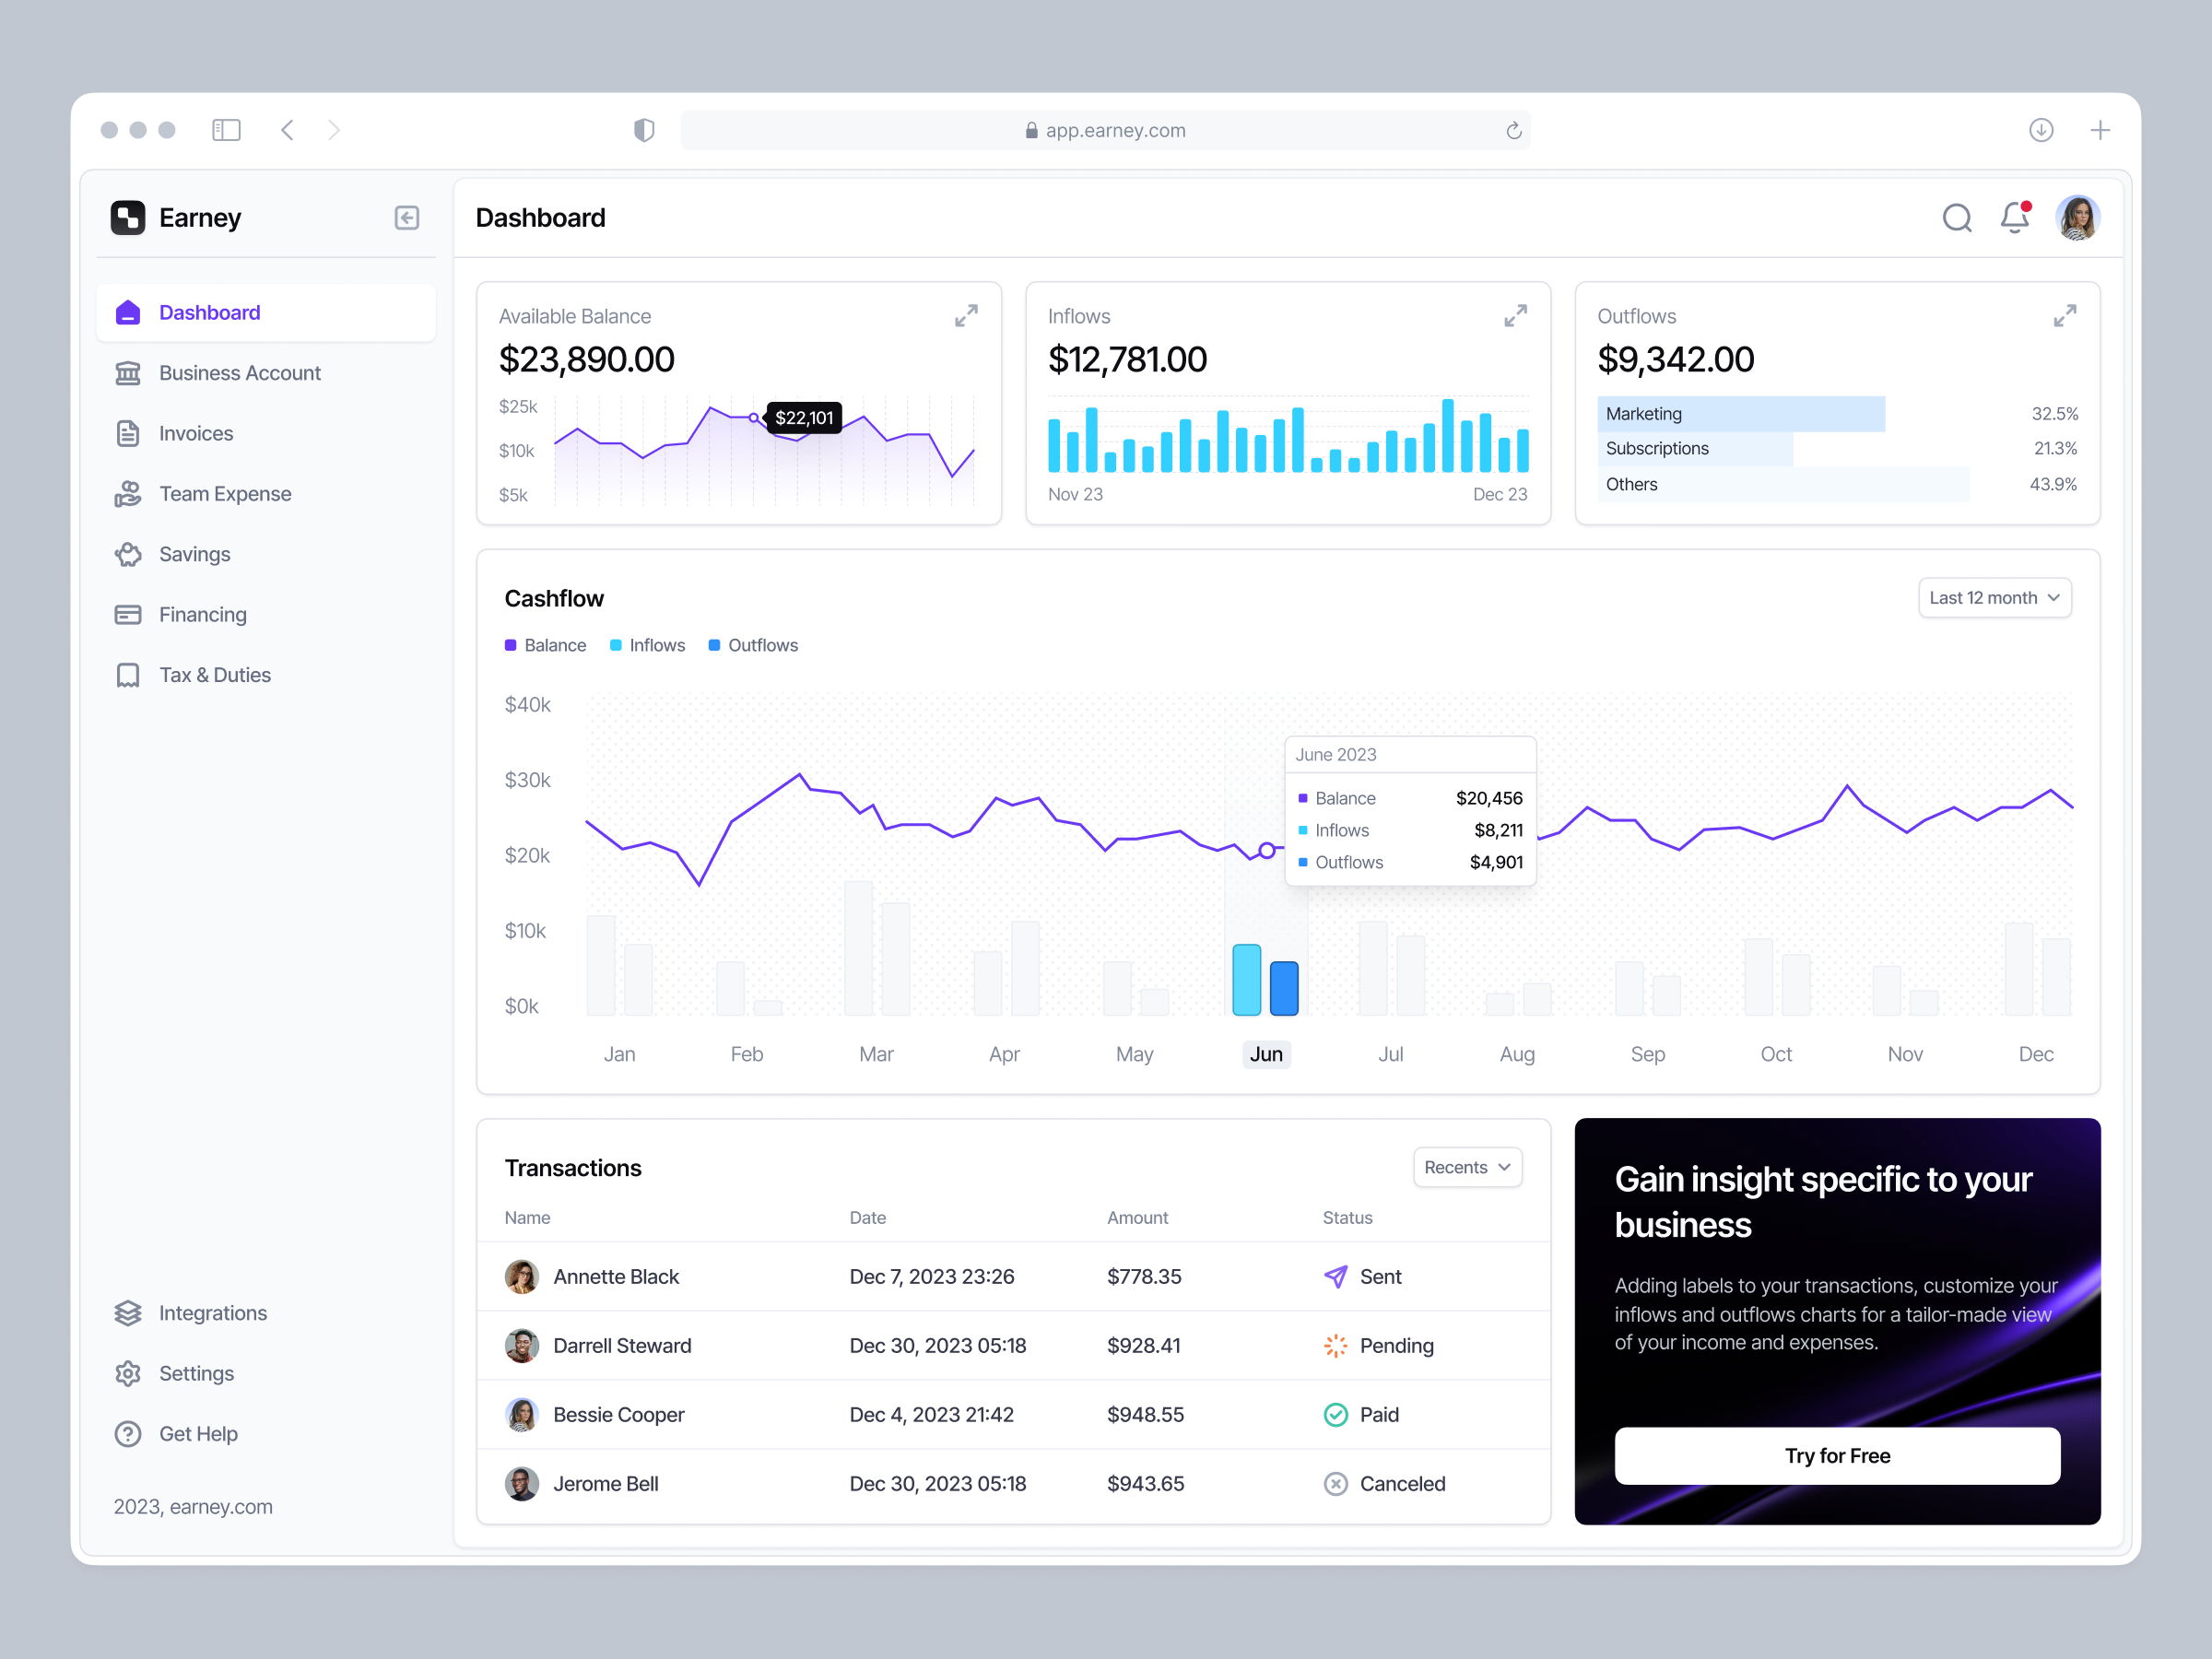The image size is (2212, 1659).
Task: Open Settings from the sidebar
Action: coord(196,1373)
